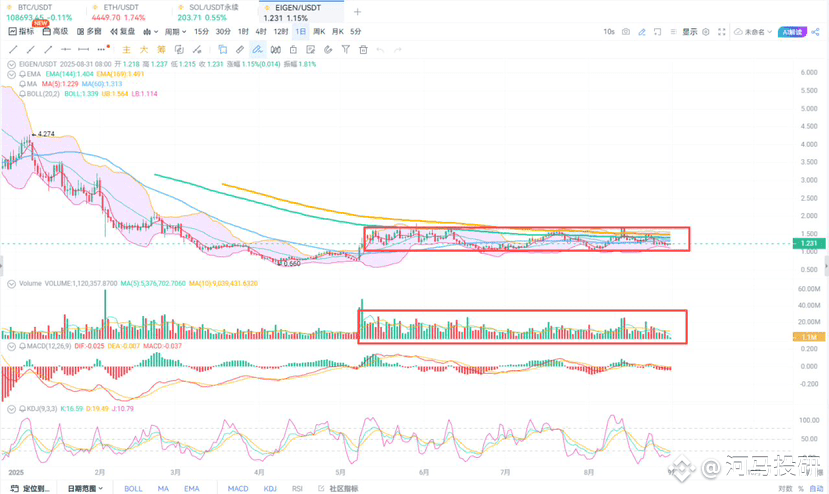Click the filter funnel icon
The image size is (829, 494).
point(345,49)
